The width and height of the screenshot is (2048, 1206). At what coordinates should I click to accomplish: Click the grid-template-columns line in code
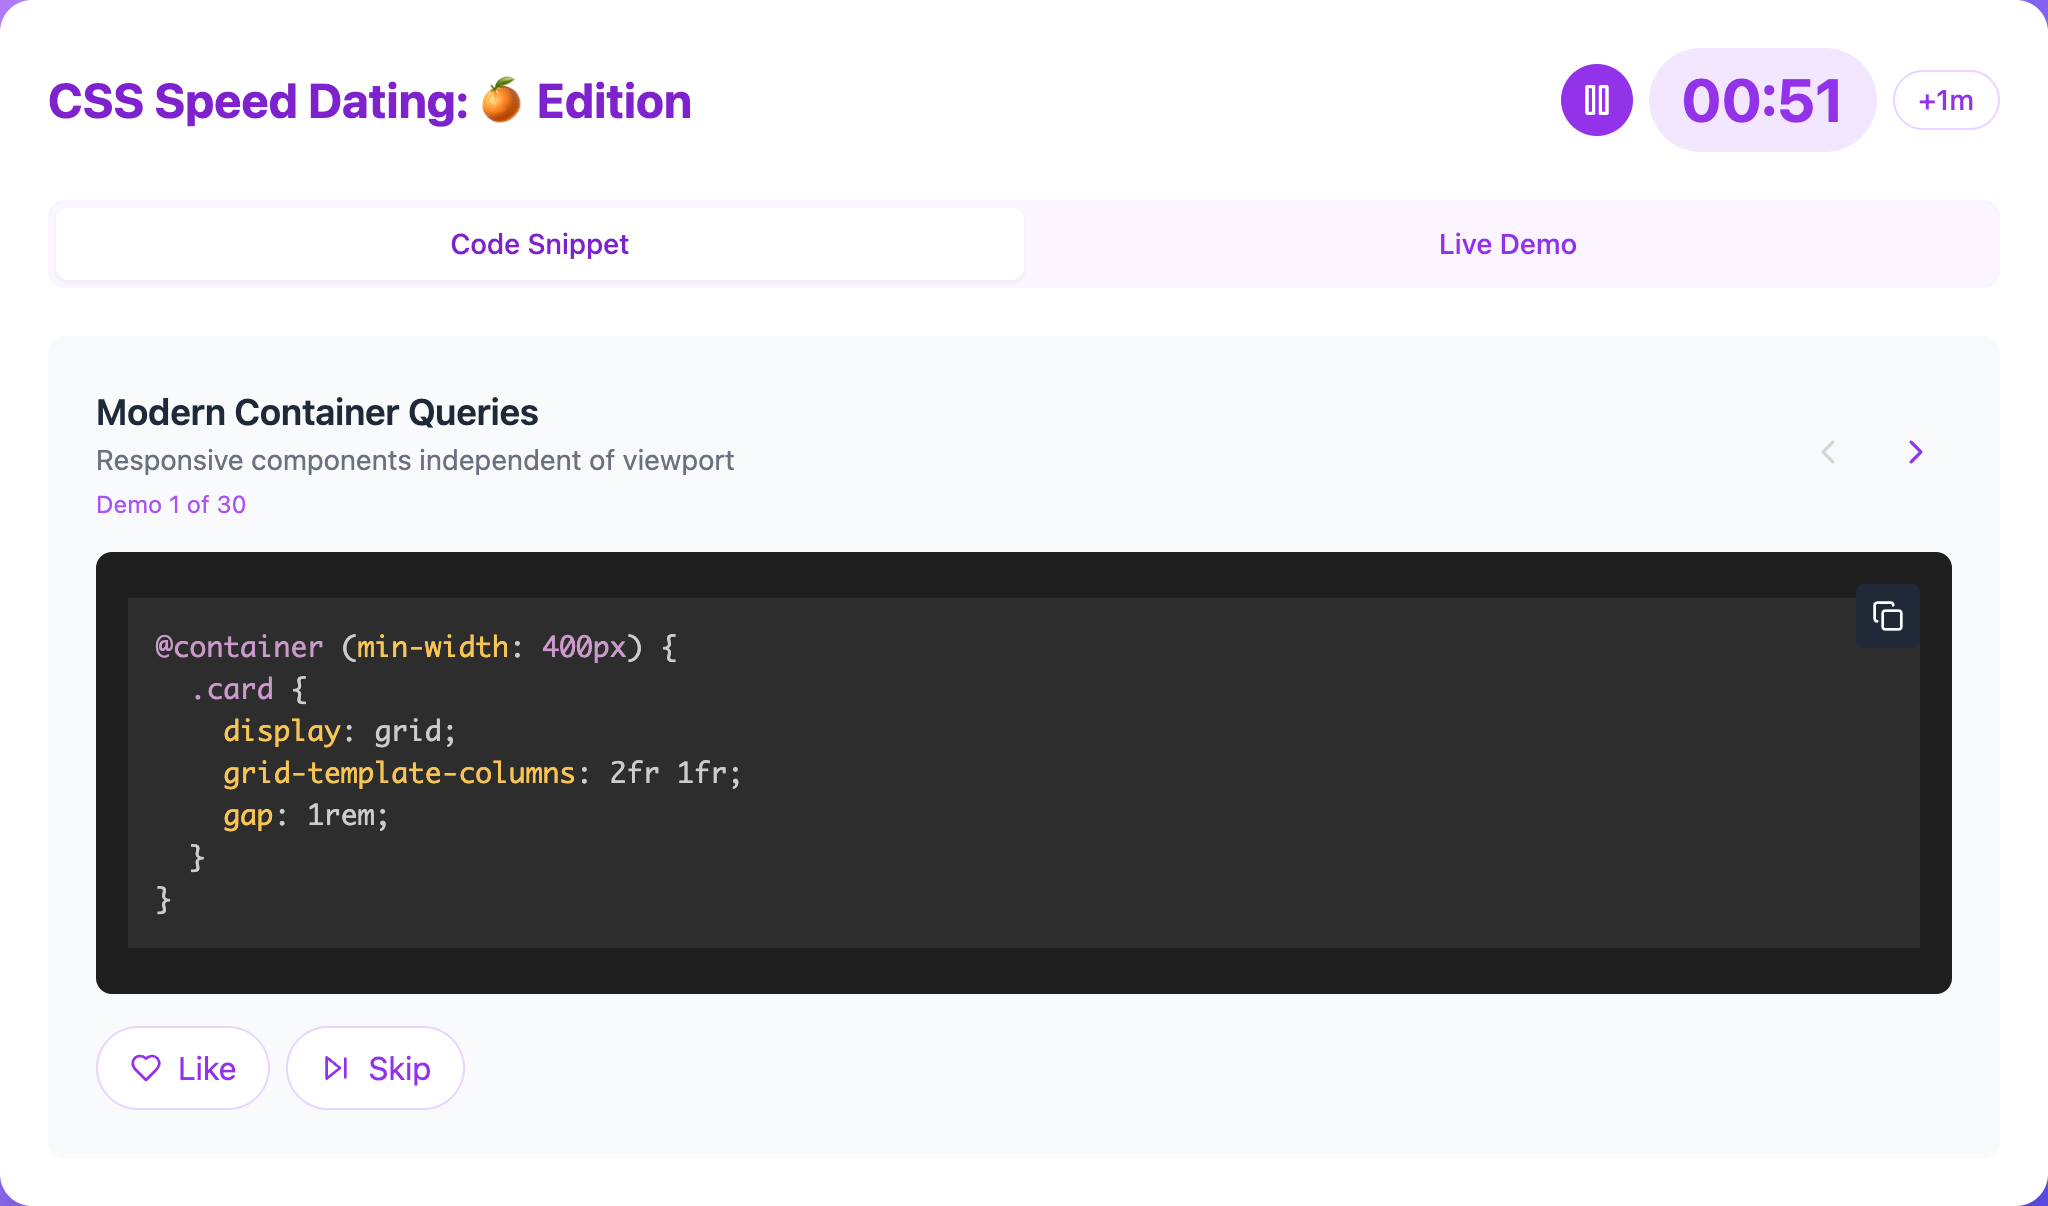(x=482, y=773)
